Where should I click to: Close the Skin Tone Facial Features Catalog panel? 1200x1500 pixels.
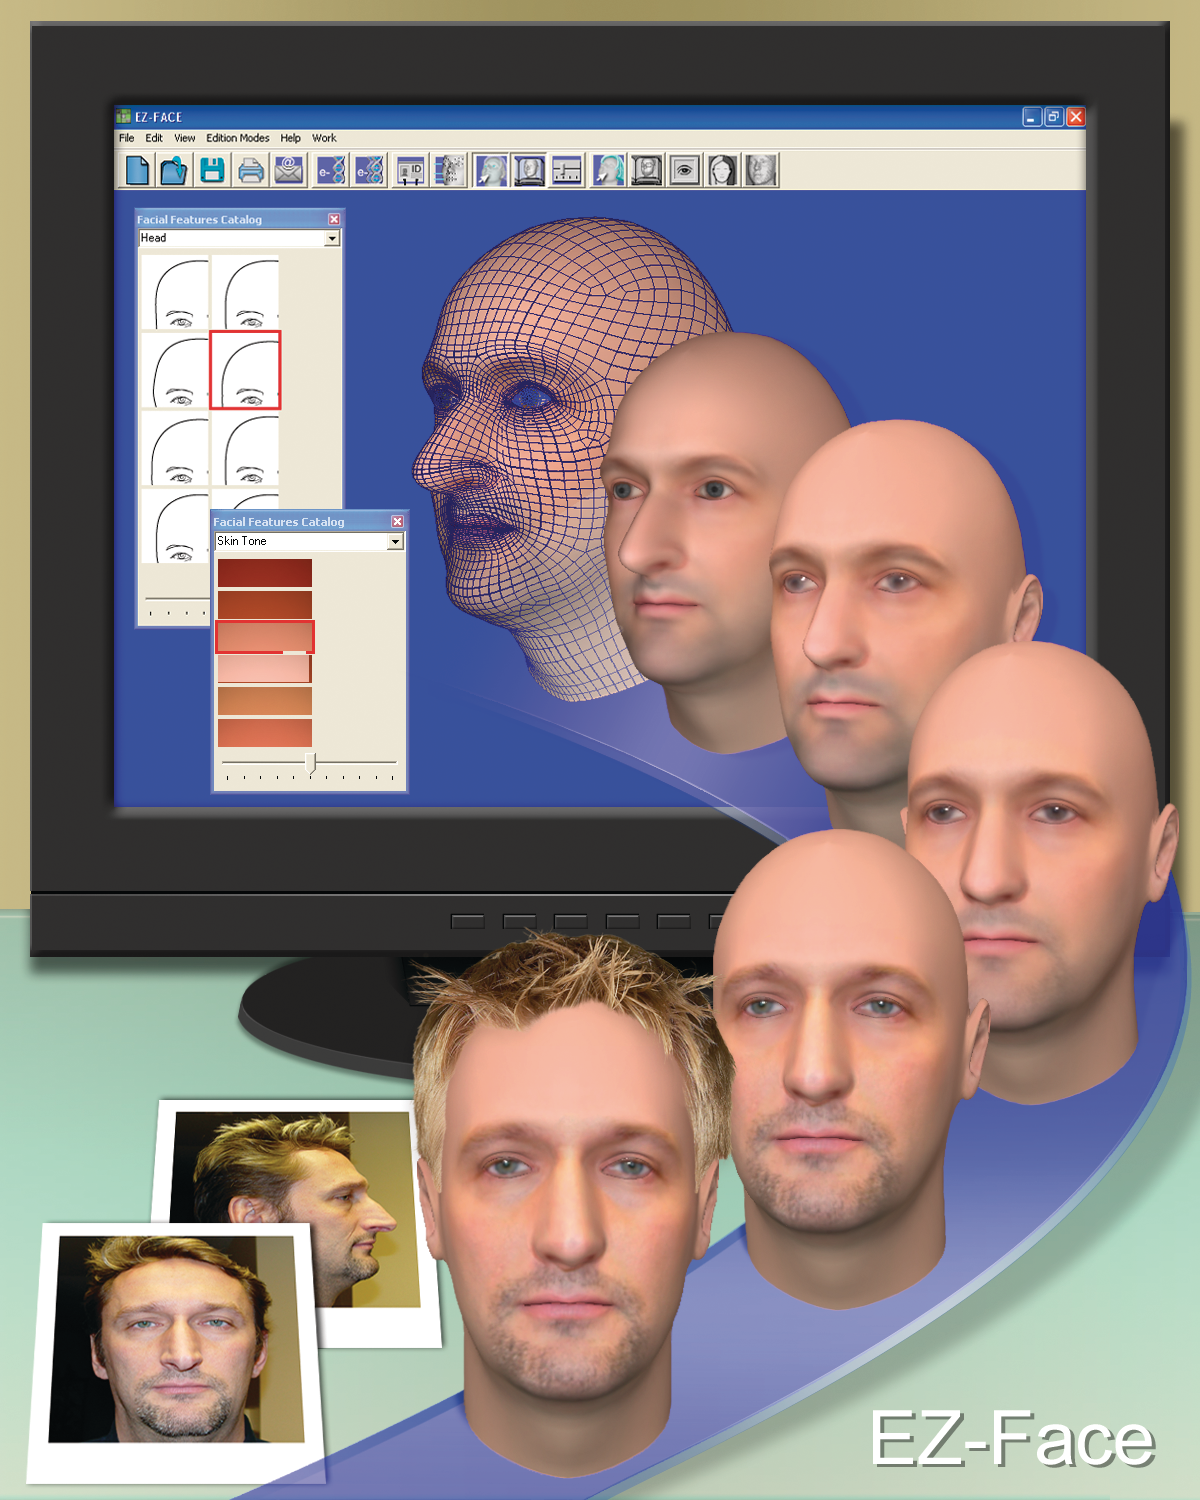click(x=397, y=521)
